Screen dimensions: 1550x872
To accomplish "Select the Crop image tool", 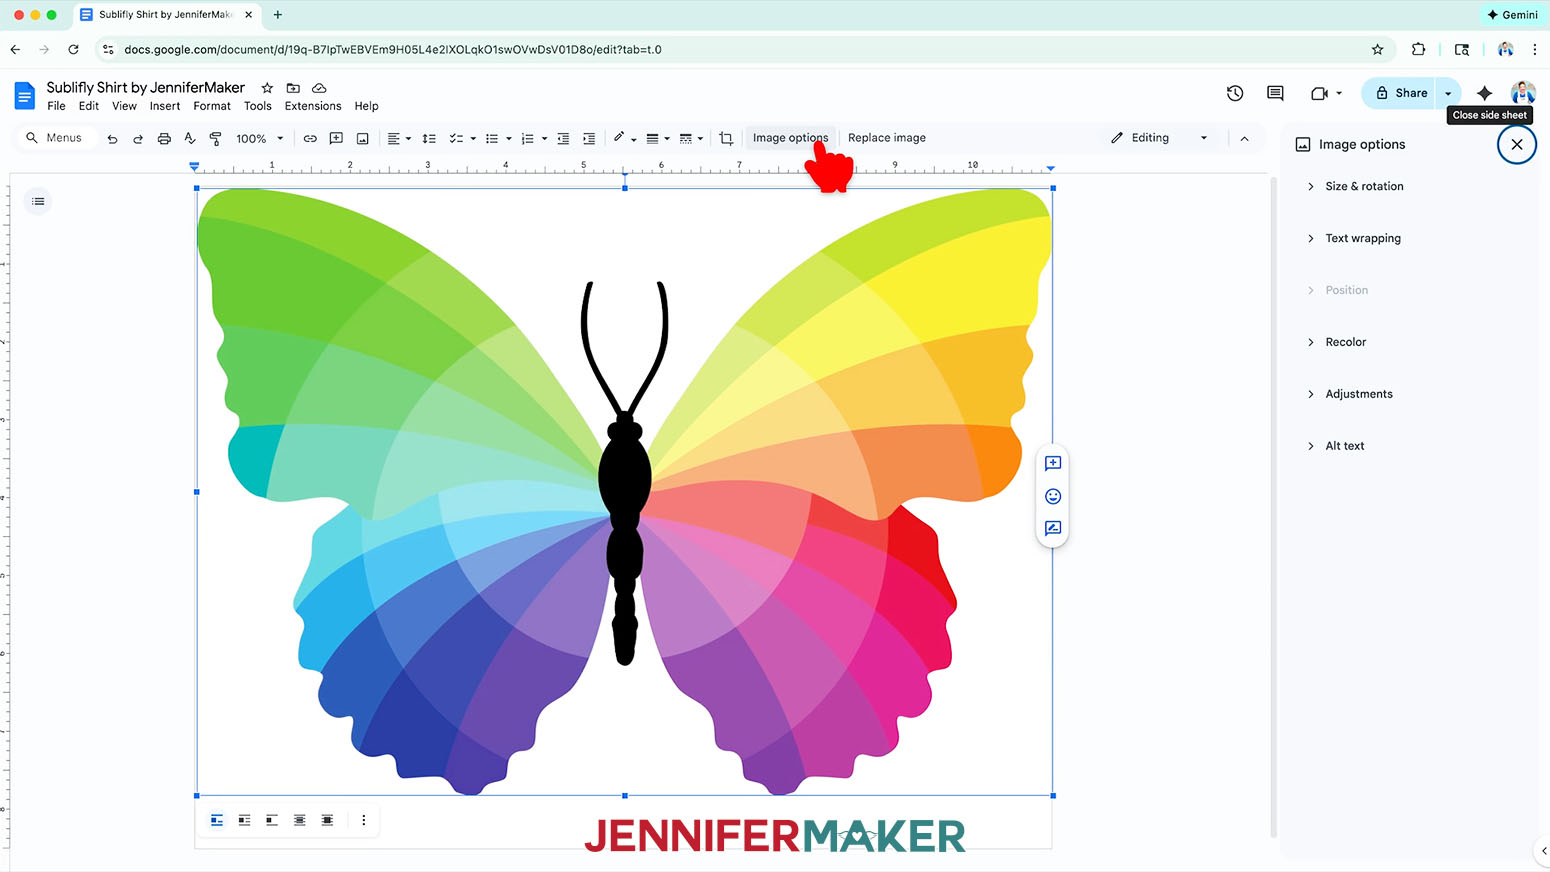I will point(726,139).
